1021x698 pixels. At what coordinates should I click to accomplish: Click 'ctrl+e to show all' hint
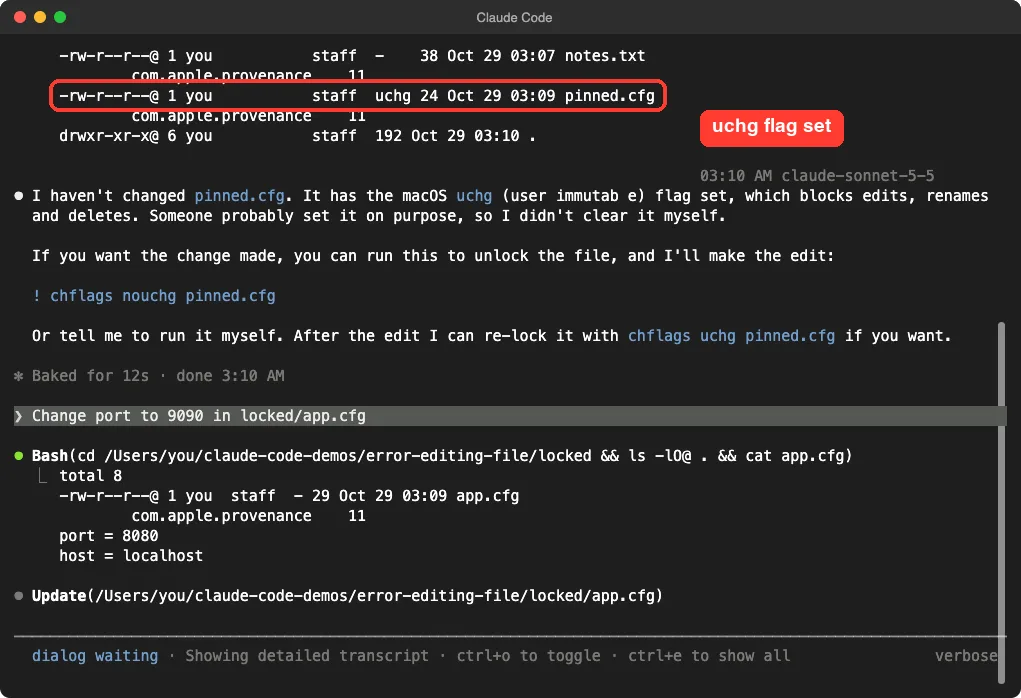[x=709, y=656]
